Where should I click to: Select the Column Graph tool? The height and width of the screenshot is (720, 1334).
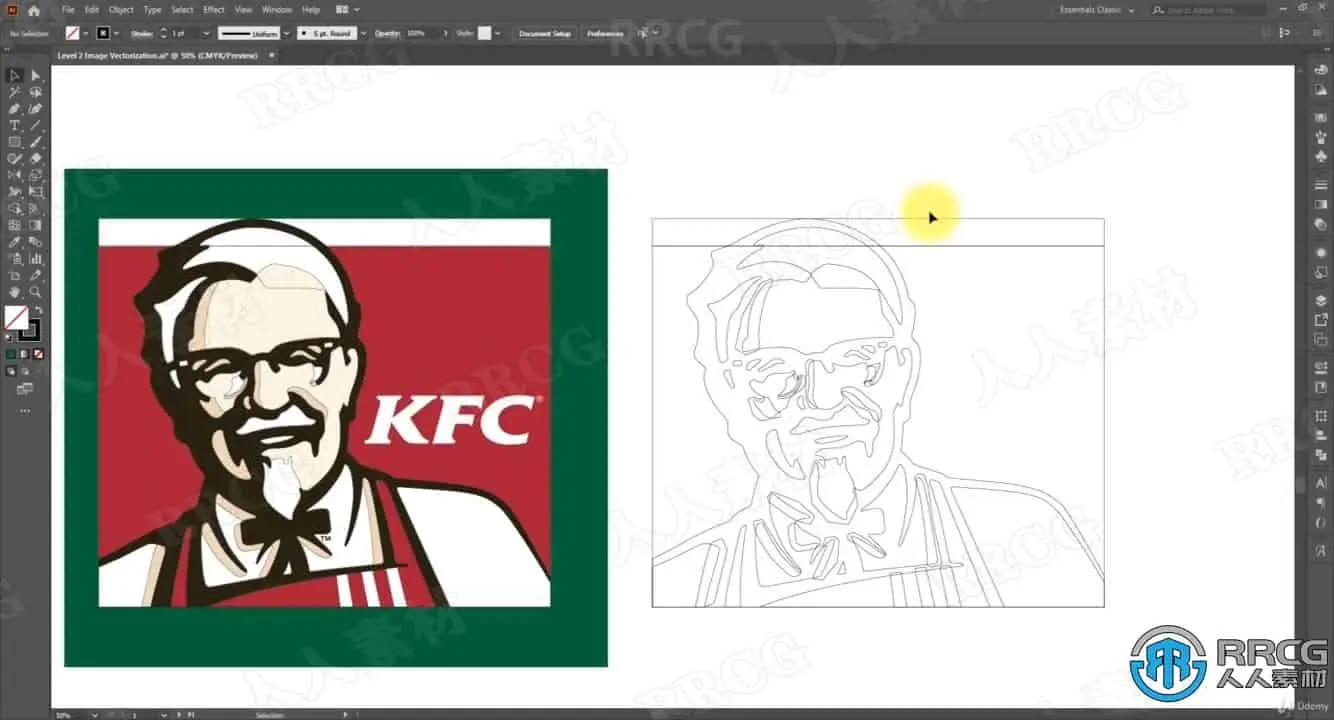click(36, 258)
